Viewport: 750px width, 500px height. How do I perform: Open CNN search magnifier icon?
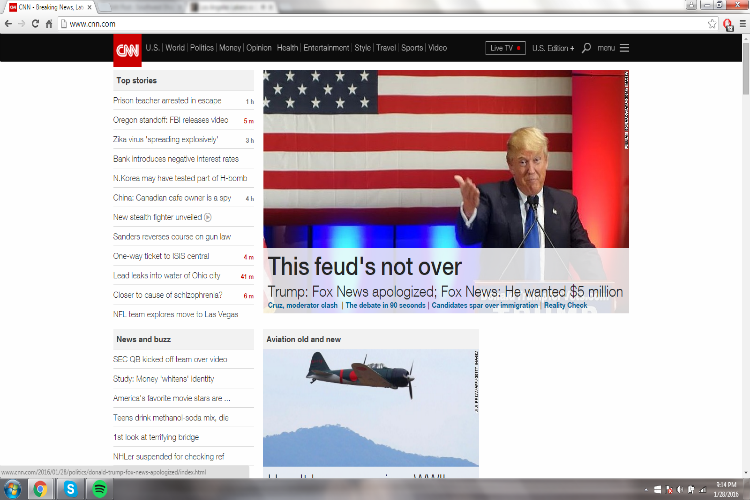(x=586, y=48)
